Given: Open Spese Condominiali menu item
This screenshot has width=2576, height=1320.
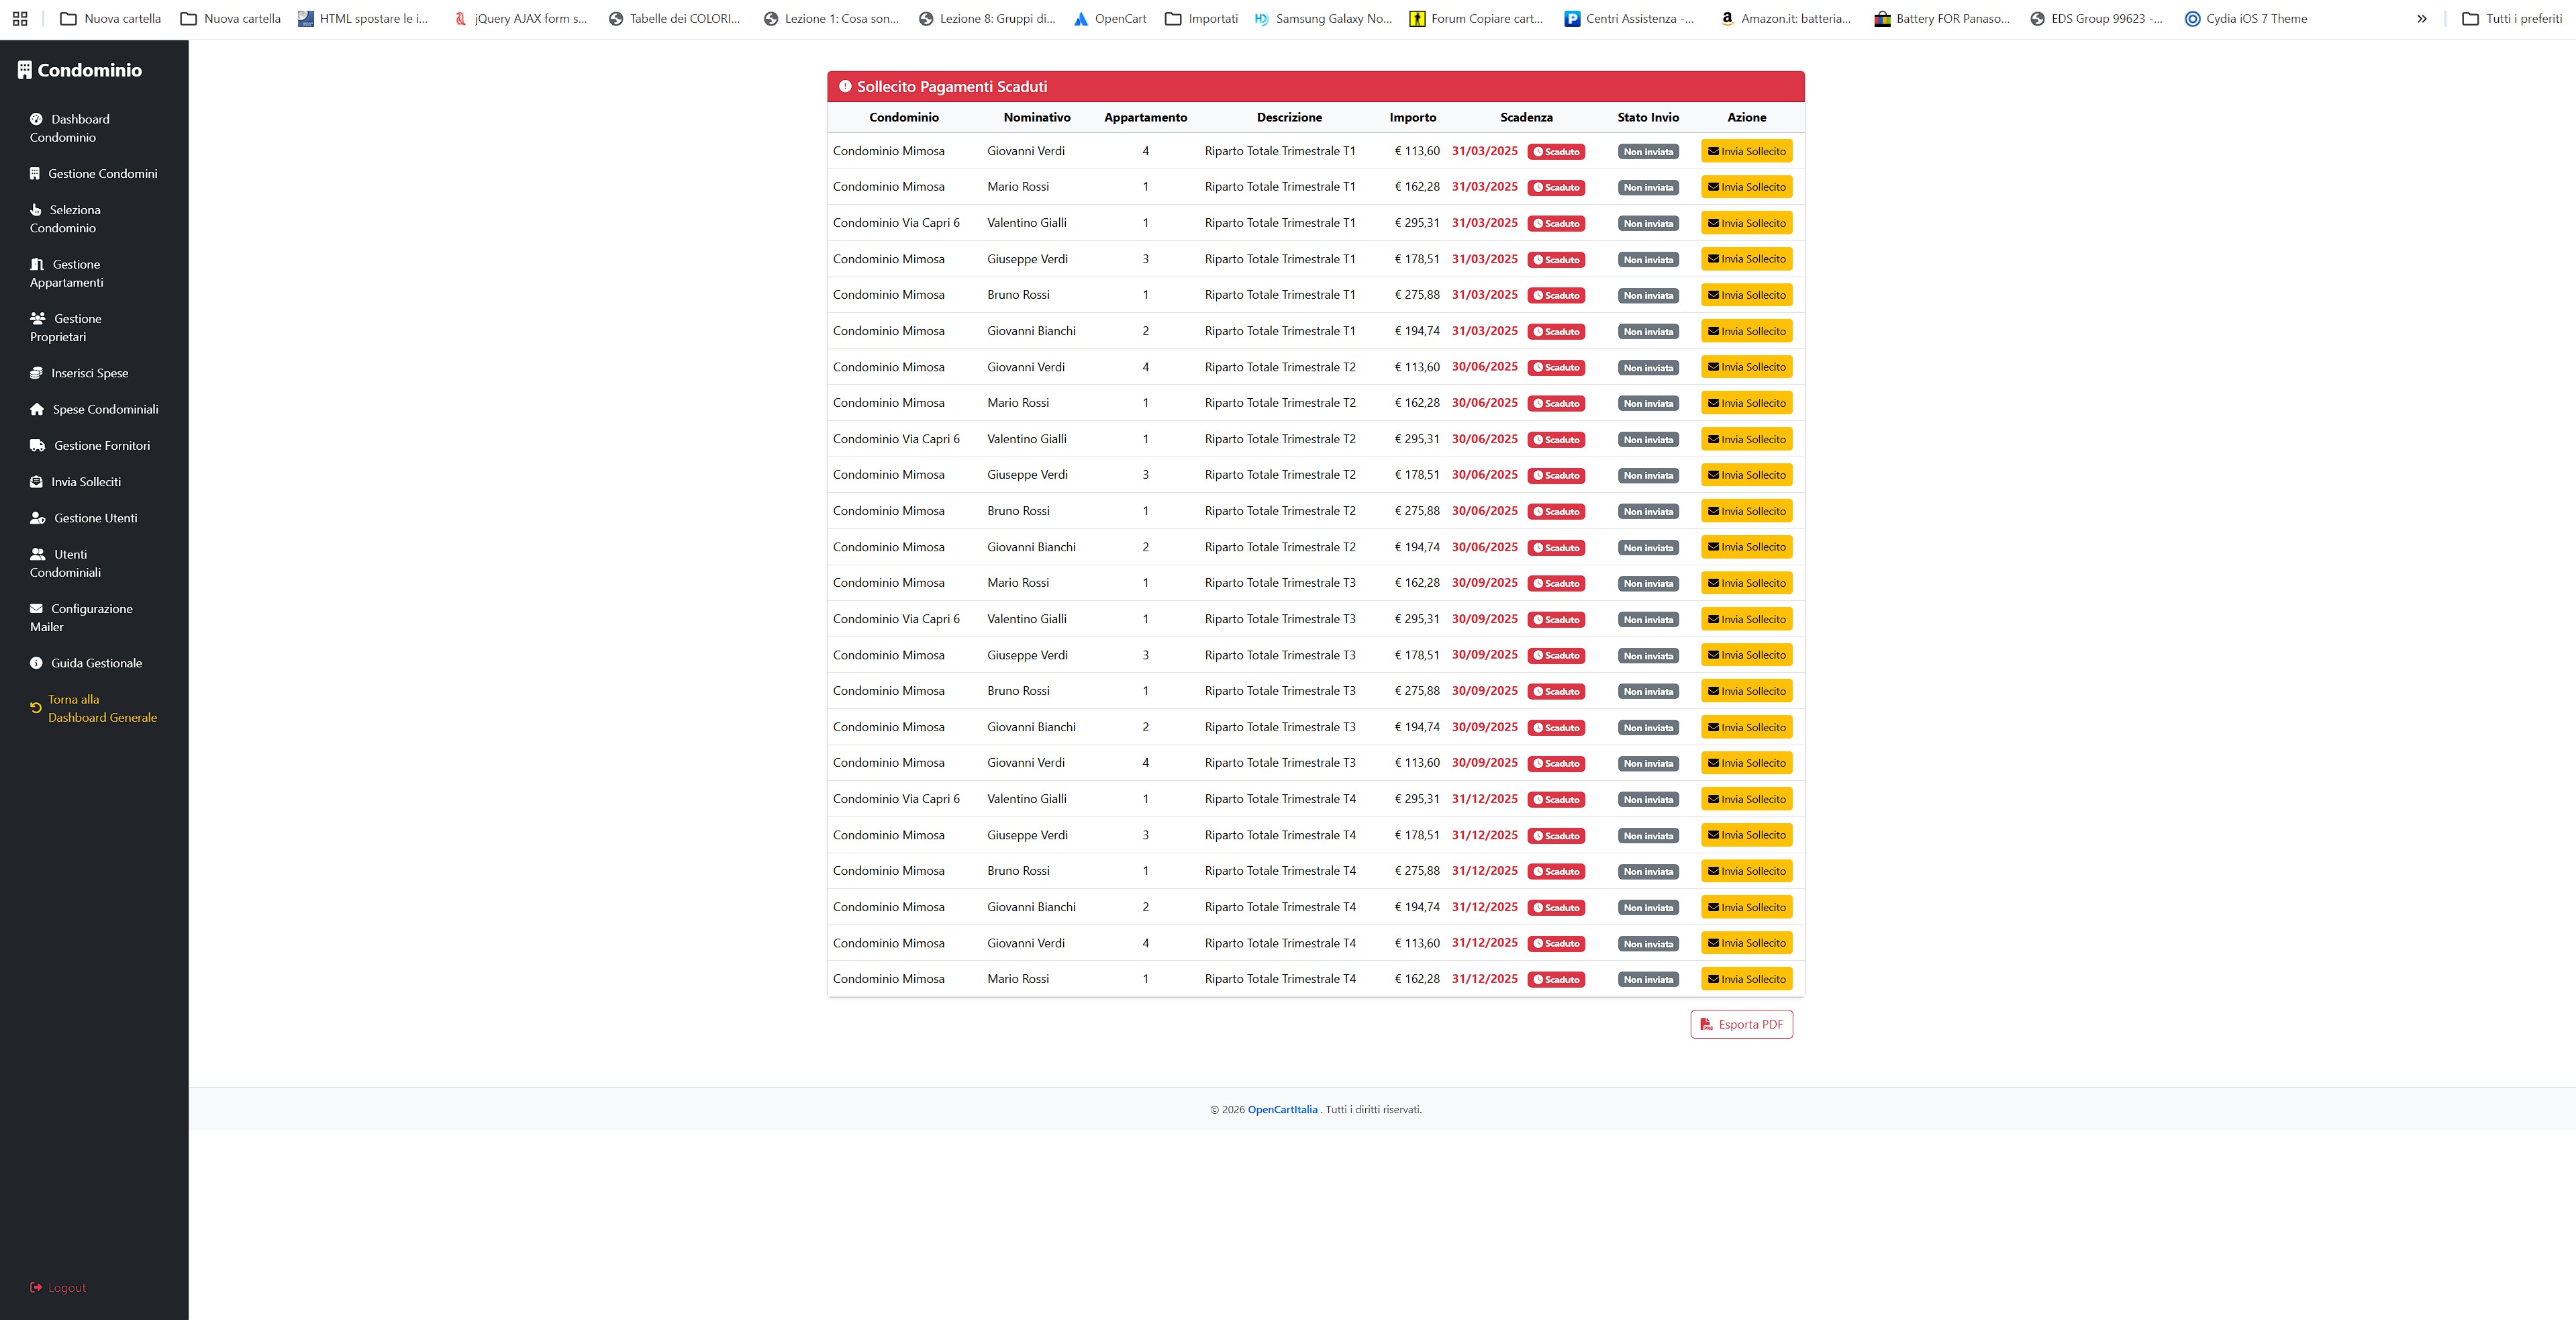Looking at the screenshot, I should pos(105,410).
